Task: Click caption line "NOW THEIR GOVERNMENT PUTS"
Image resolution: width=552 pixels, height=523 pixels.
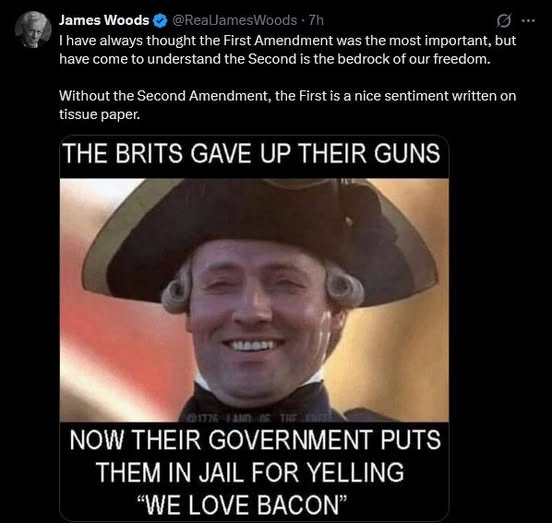Action: tap(255, 440)
